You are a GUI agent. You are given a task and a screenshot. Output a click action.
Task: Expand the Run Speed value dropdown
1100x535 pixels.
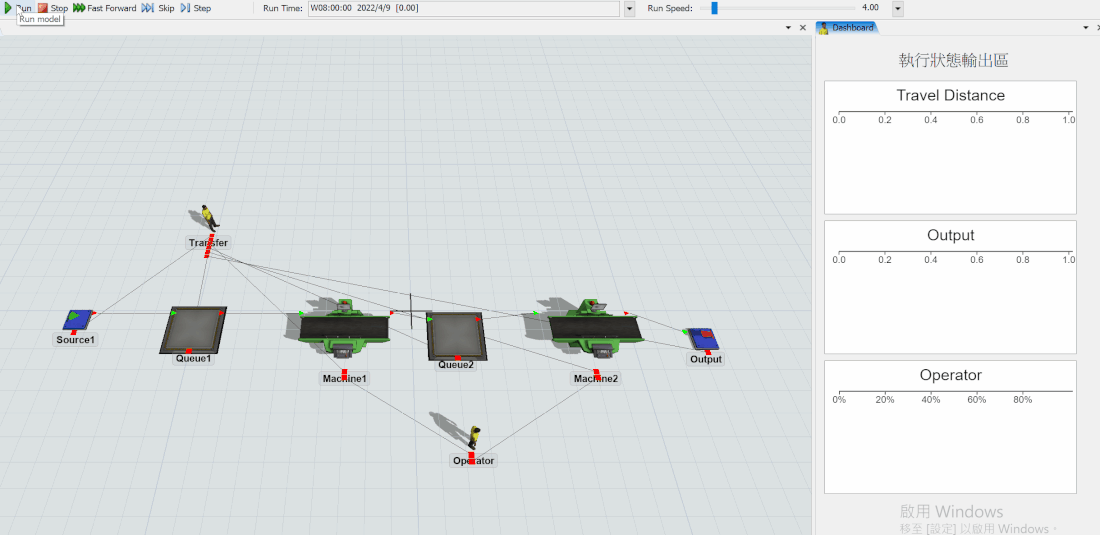pos(897,9)
